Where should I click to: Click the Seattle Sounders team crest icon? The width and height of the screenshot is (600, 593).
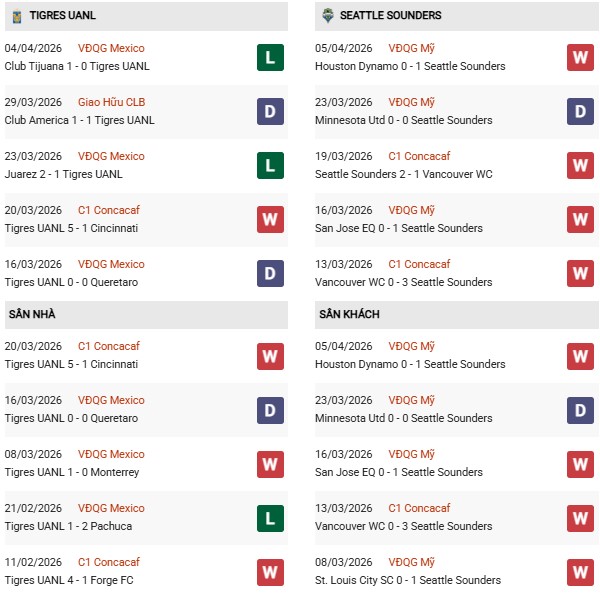click(x=327, y=16)
